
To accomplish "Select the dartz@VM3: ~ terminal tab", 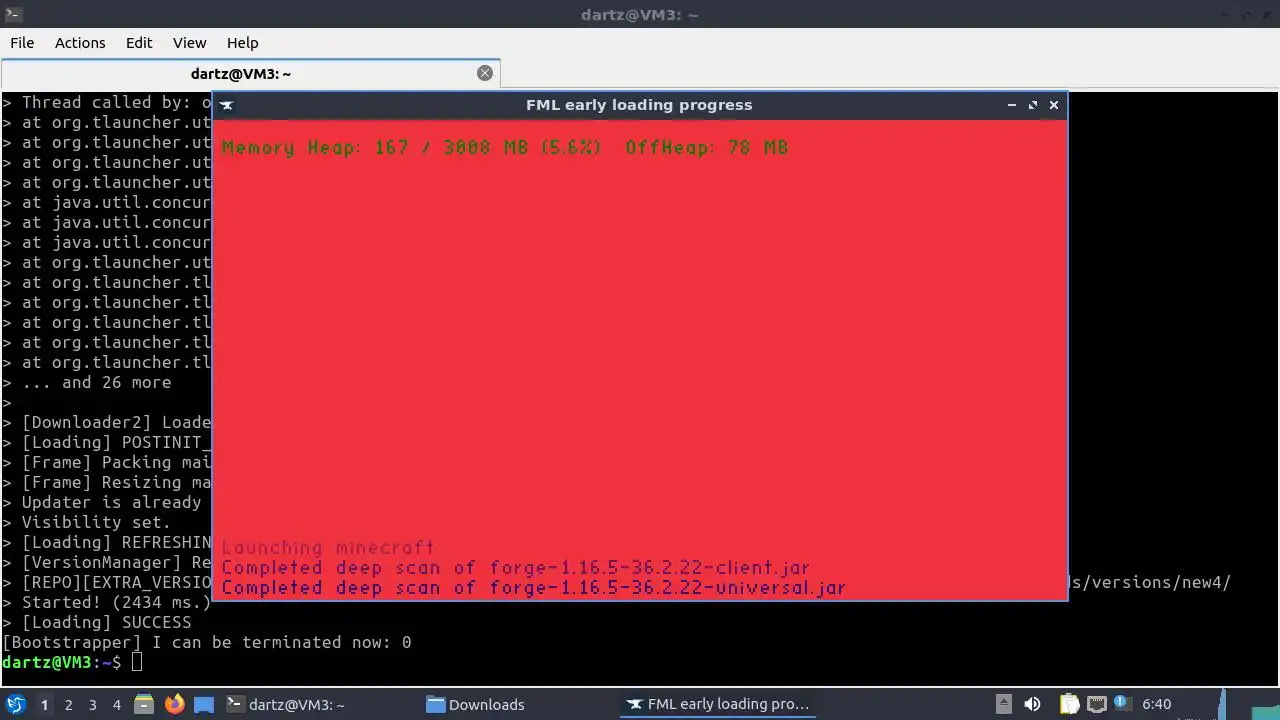I will [x=241, y=73].
